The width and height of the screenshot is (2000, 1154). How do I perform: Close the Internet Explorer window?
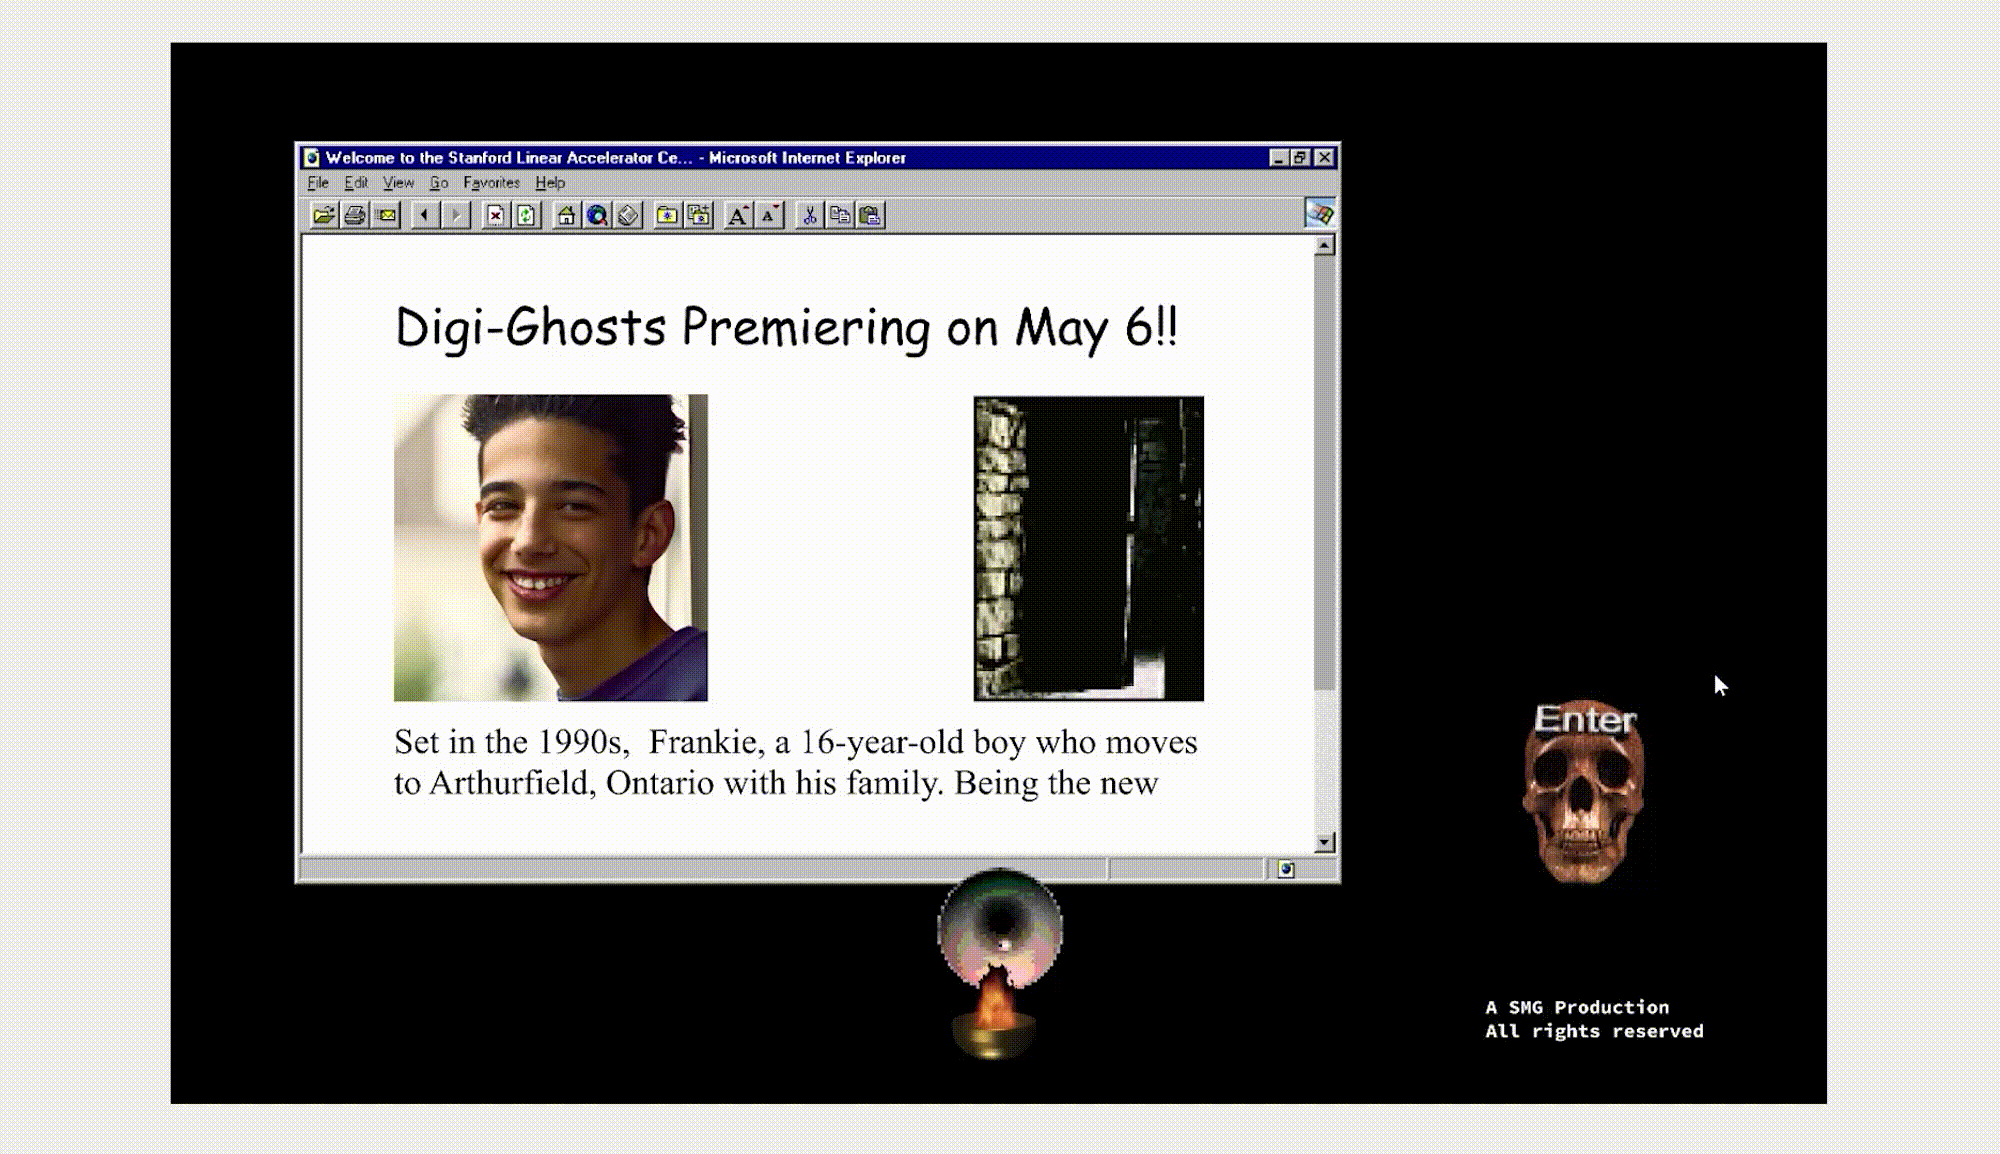tap(1324, 158)
